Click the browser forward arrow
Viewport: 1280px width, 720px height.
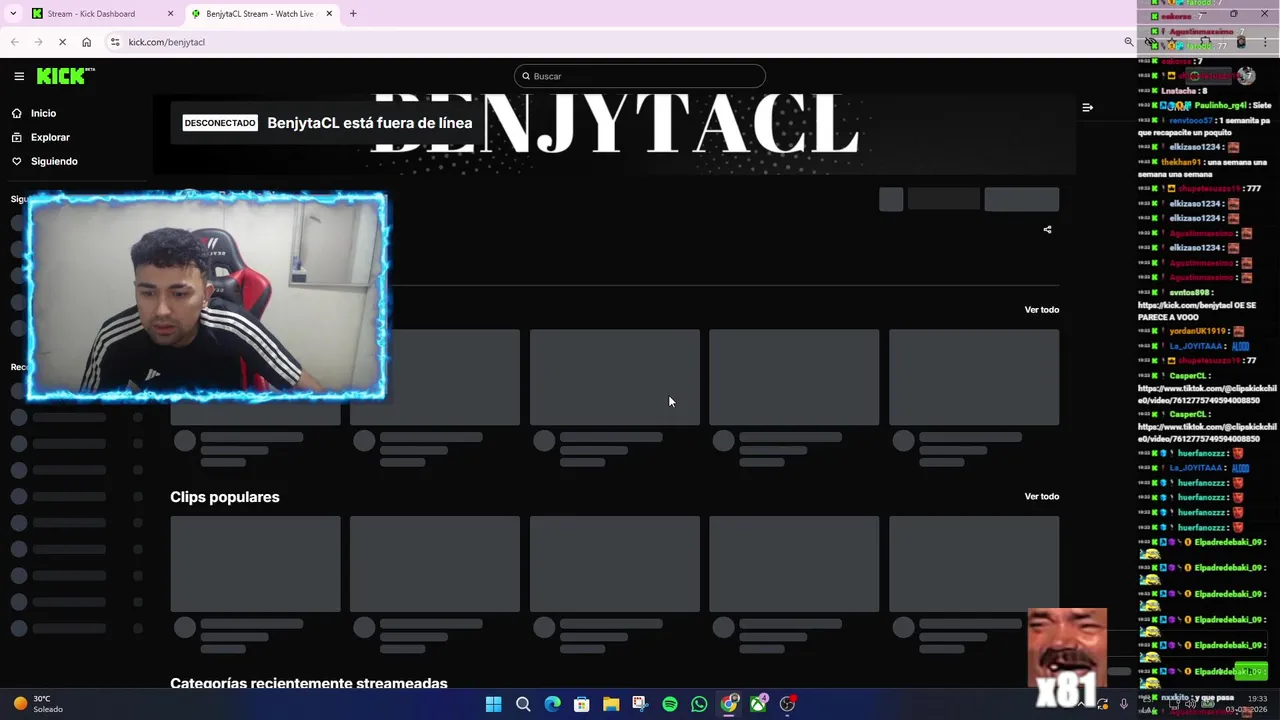click(x=38, y=42)
